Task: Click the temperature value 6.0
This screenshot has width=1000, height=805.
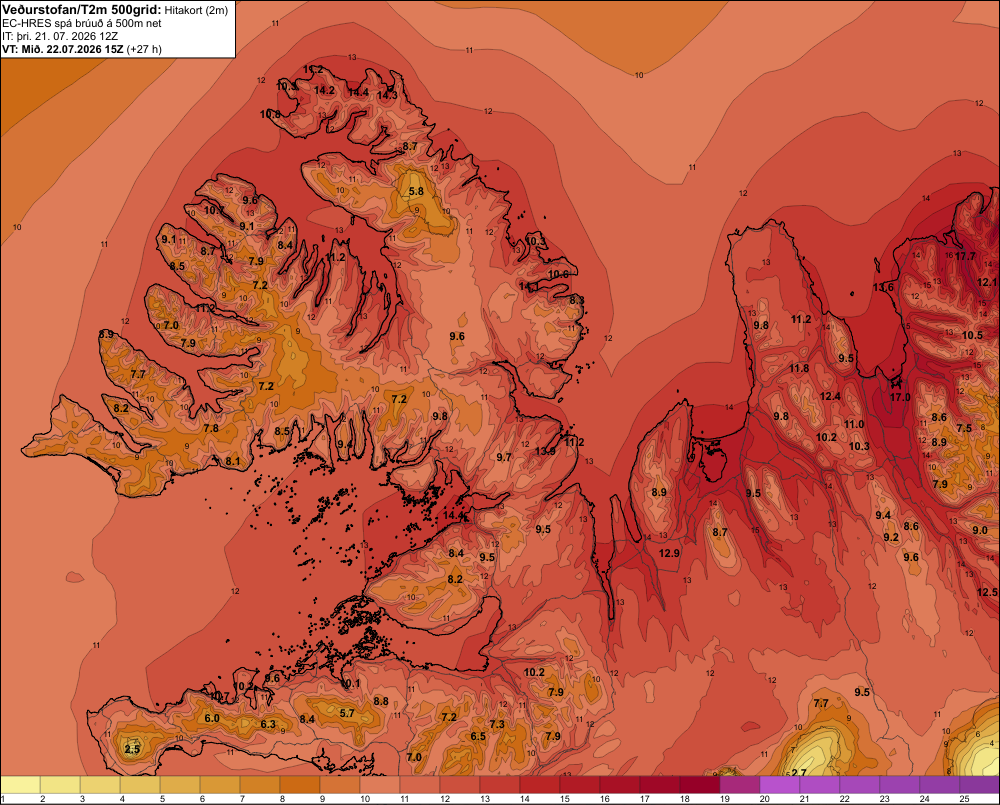Action: [x=212, y=718]
